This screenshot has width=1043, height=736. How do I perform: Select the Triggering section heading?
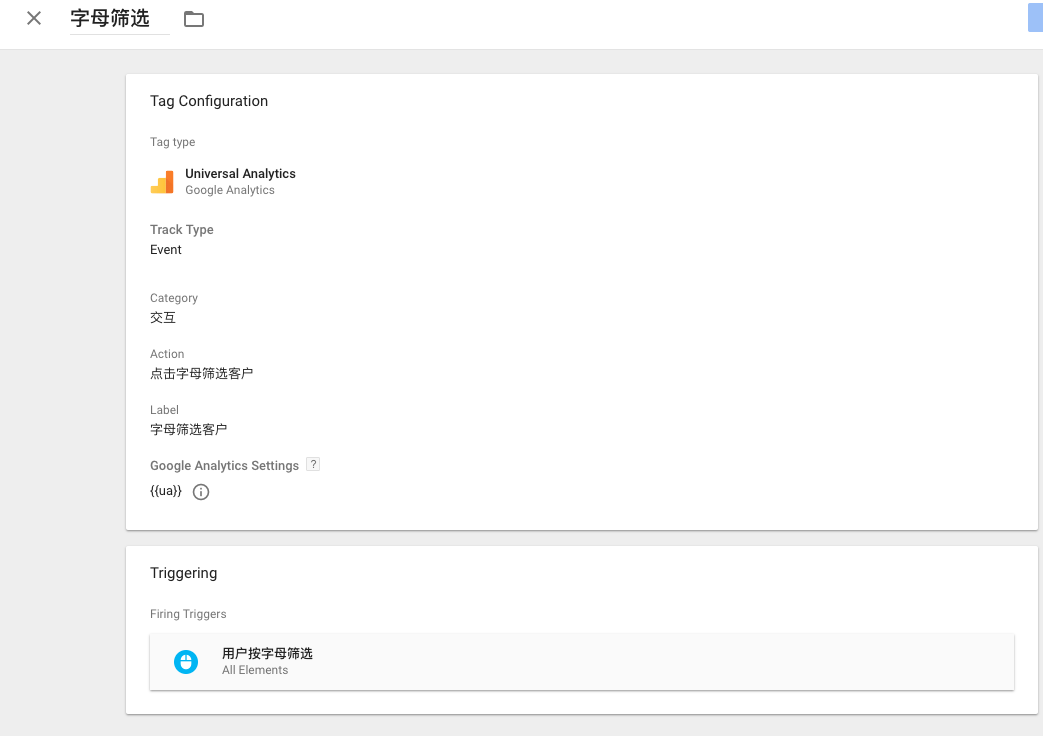click(184, 573)
